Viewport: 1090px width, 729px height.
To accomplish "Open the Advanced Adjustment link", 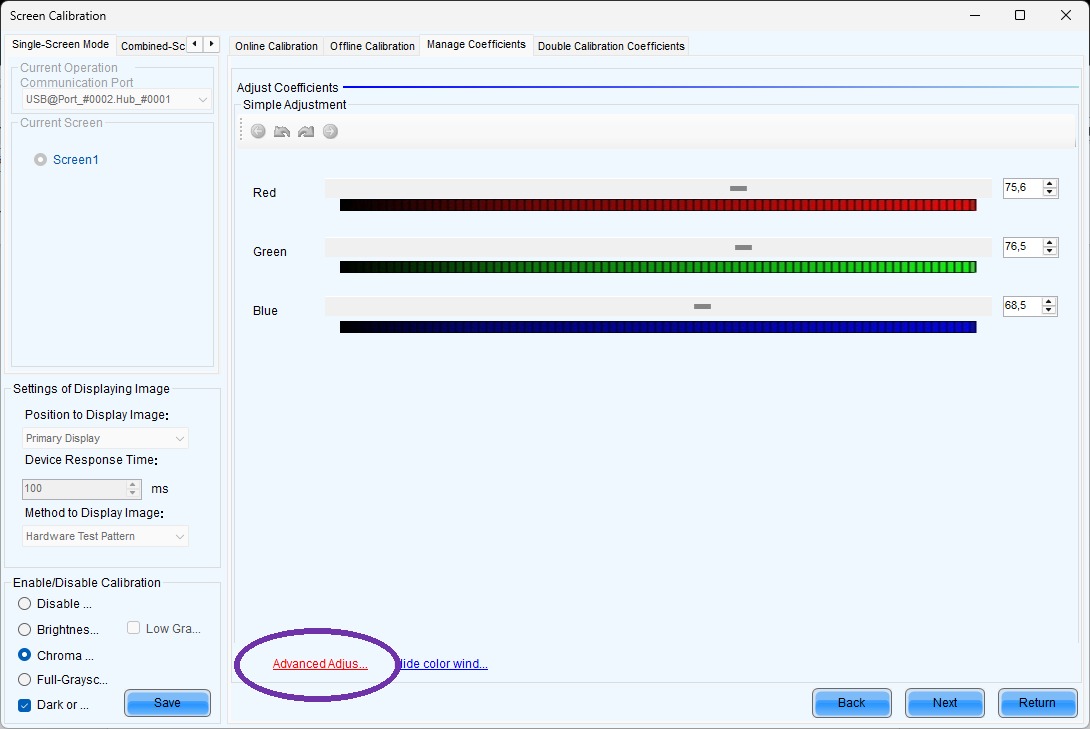I will coord(320,664).
